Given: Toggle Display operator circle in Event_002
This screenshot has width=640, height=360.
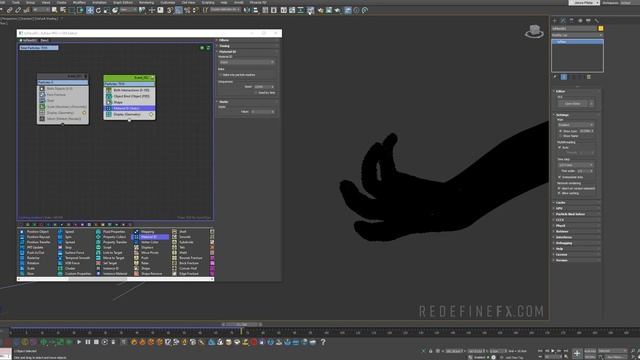Looking at the screenshot, I should [151, 115].
